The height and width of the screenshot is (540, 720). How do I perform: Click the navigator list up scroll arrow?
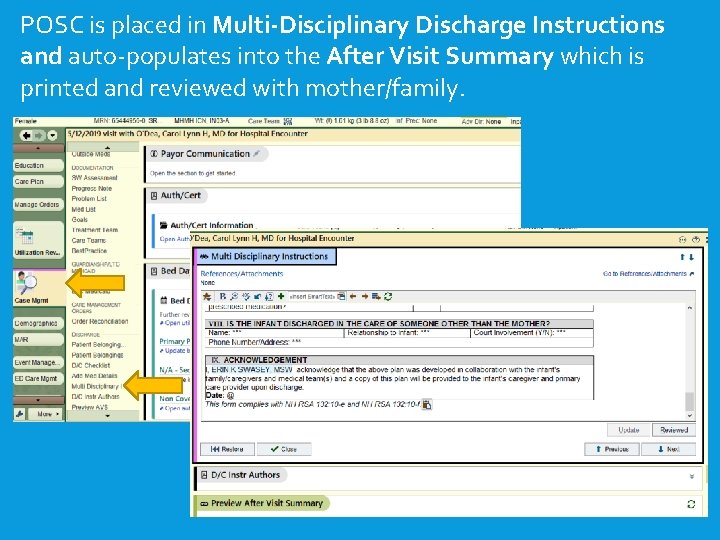(x=107, y=147)
